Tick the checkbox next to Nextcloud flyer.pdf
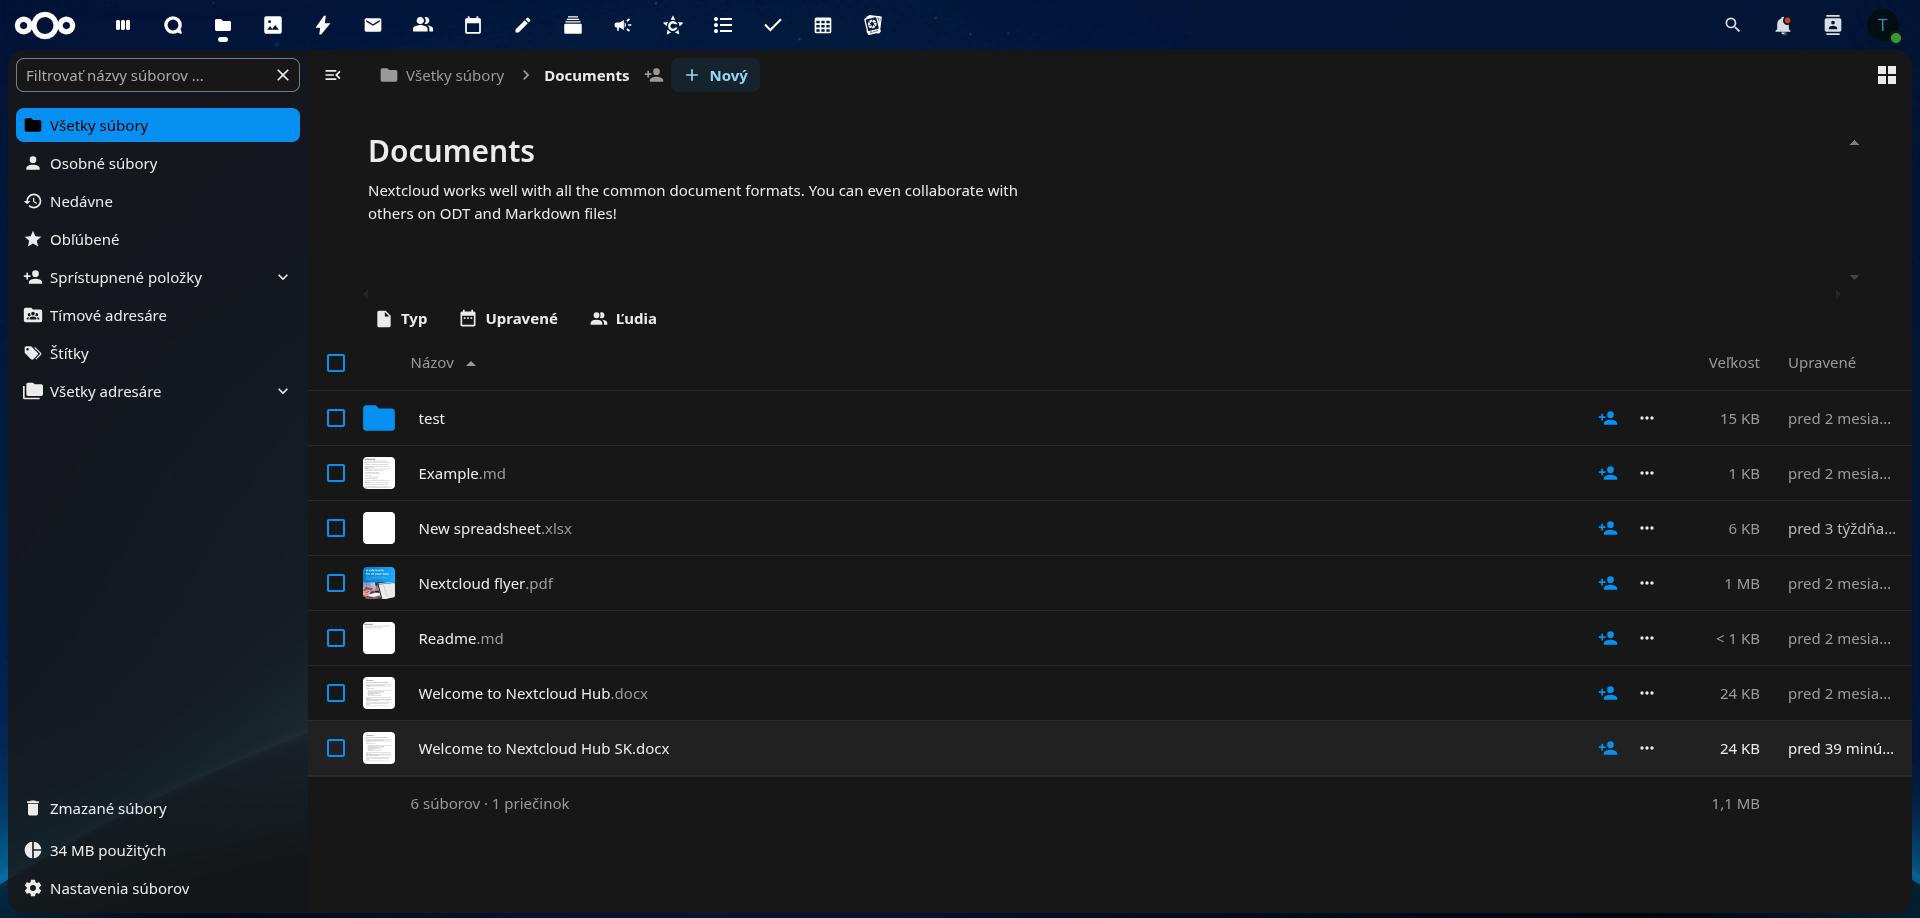This screenshot has height=918, width=1920. pos(335,583)
